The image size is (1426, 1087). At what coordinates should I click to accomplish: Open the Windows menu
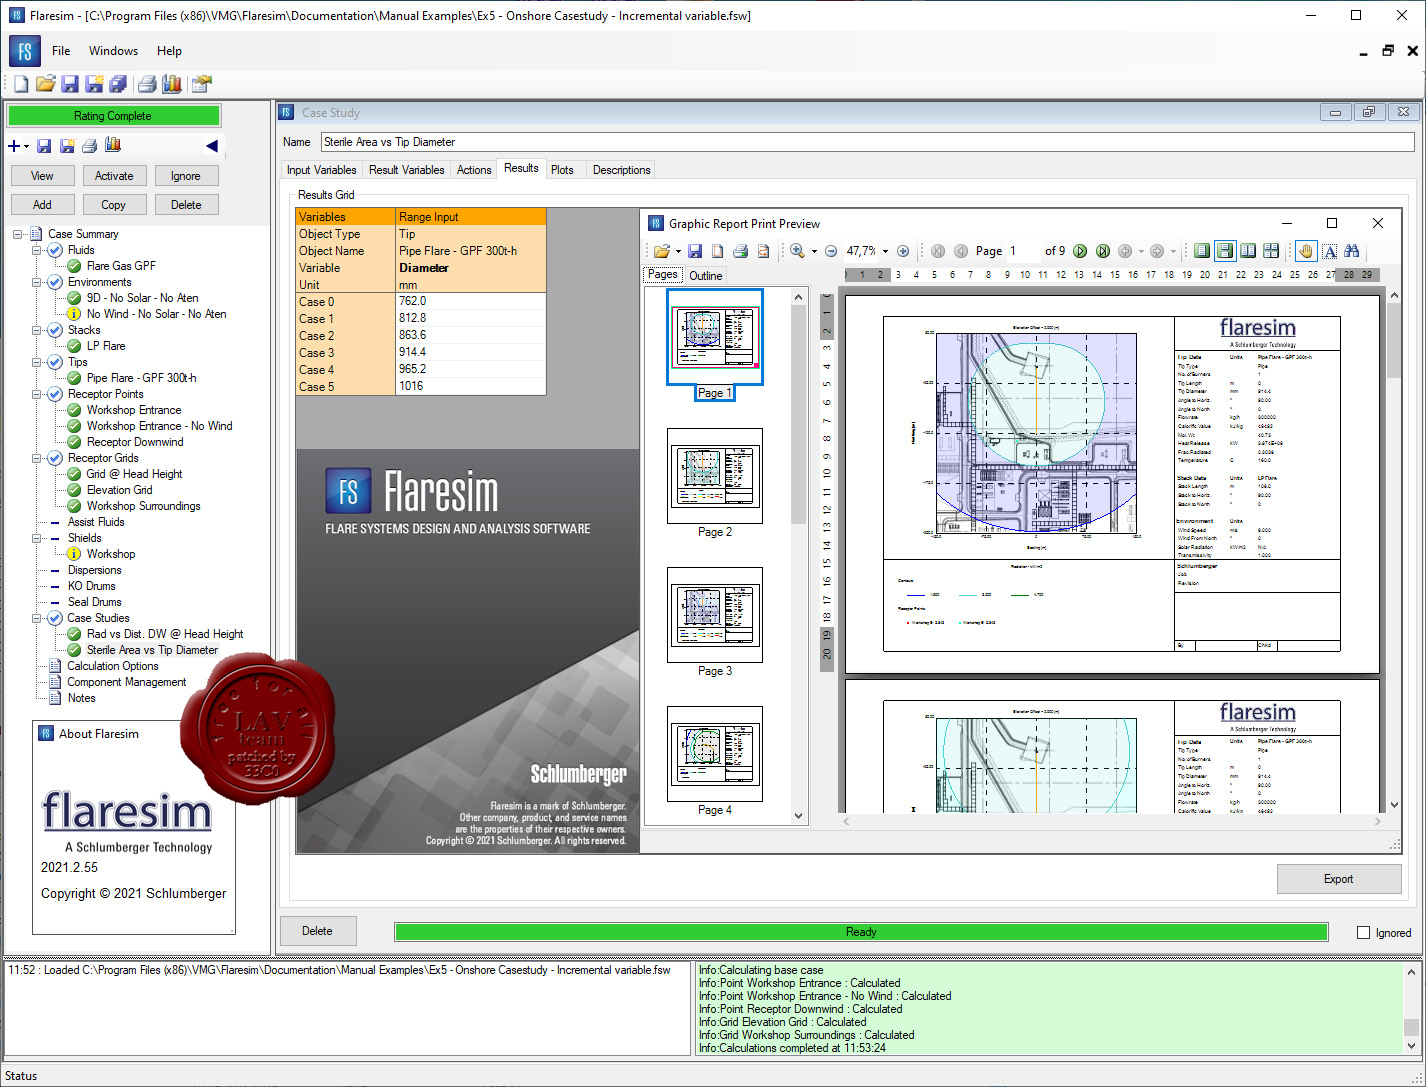113,50
